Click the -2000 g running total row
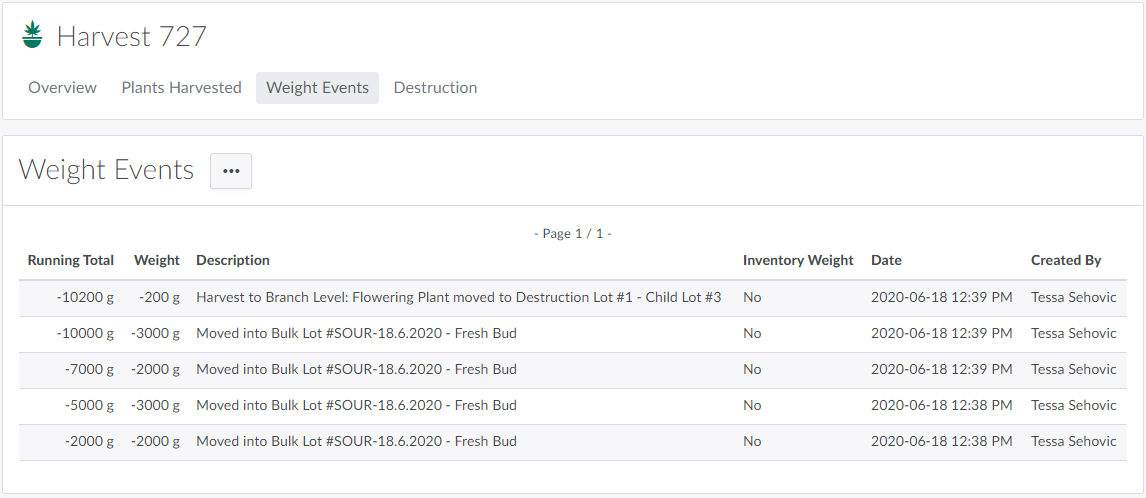The width and height of the screenshot is (1146, 498). (89, 442)
